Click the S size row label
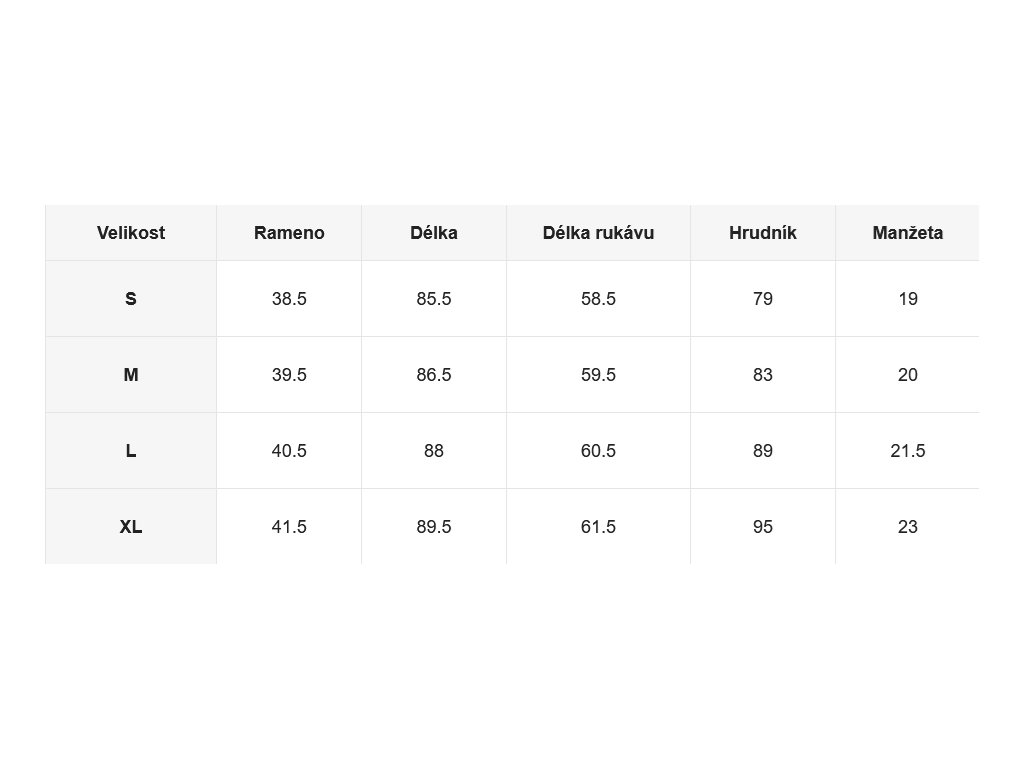 (131, 299)
